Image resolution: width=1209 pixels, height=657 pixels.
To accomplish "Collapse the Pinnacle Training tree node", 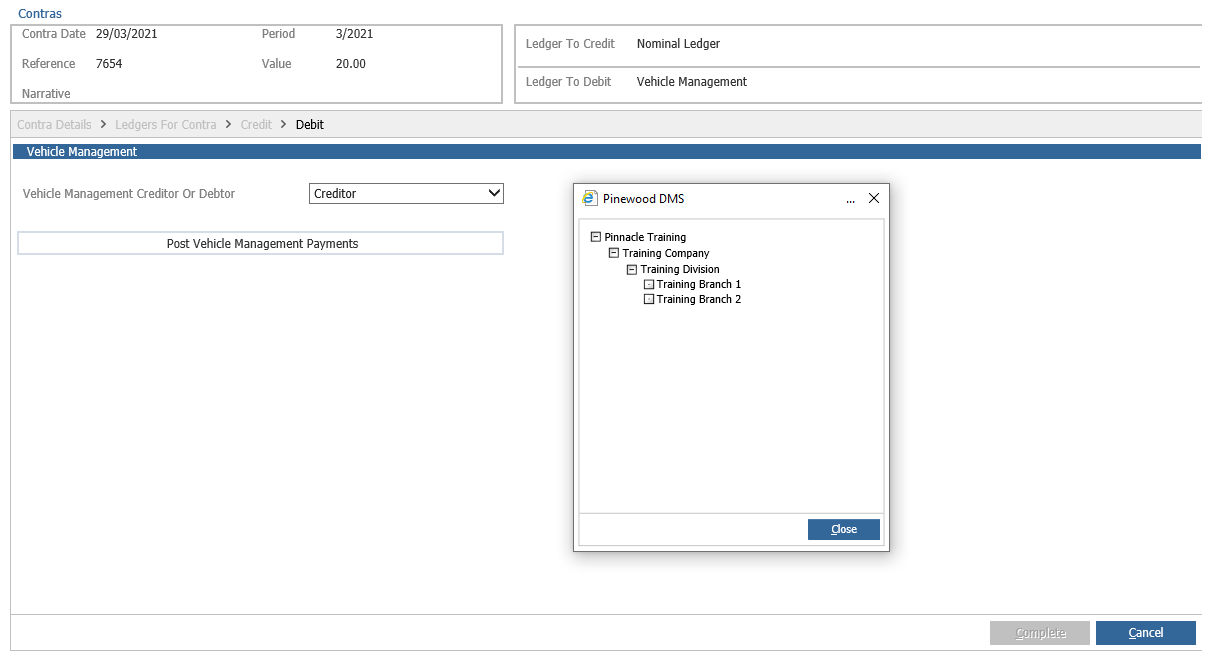I will coord(596,237).
